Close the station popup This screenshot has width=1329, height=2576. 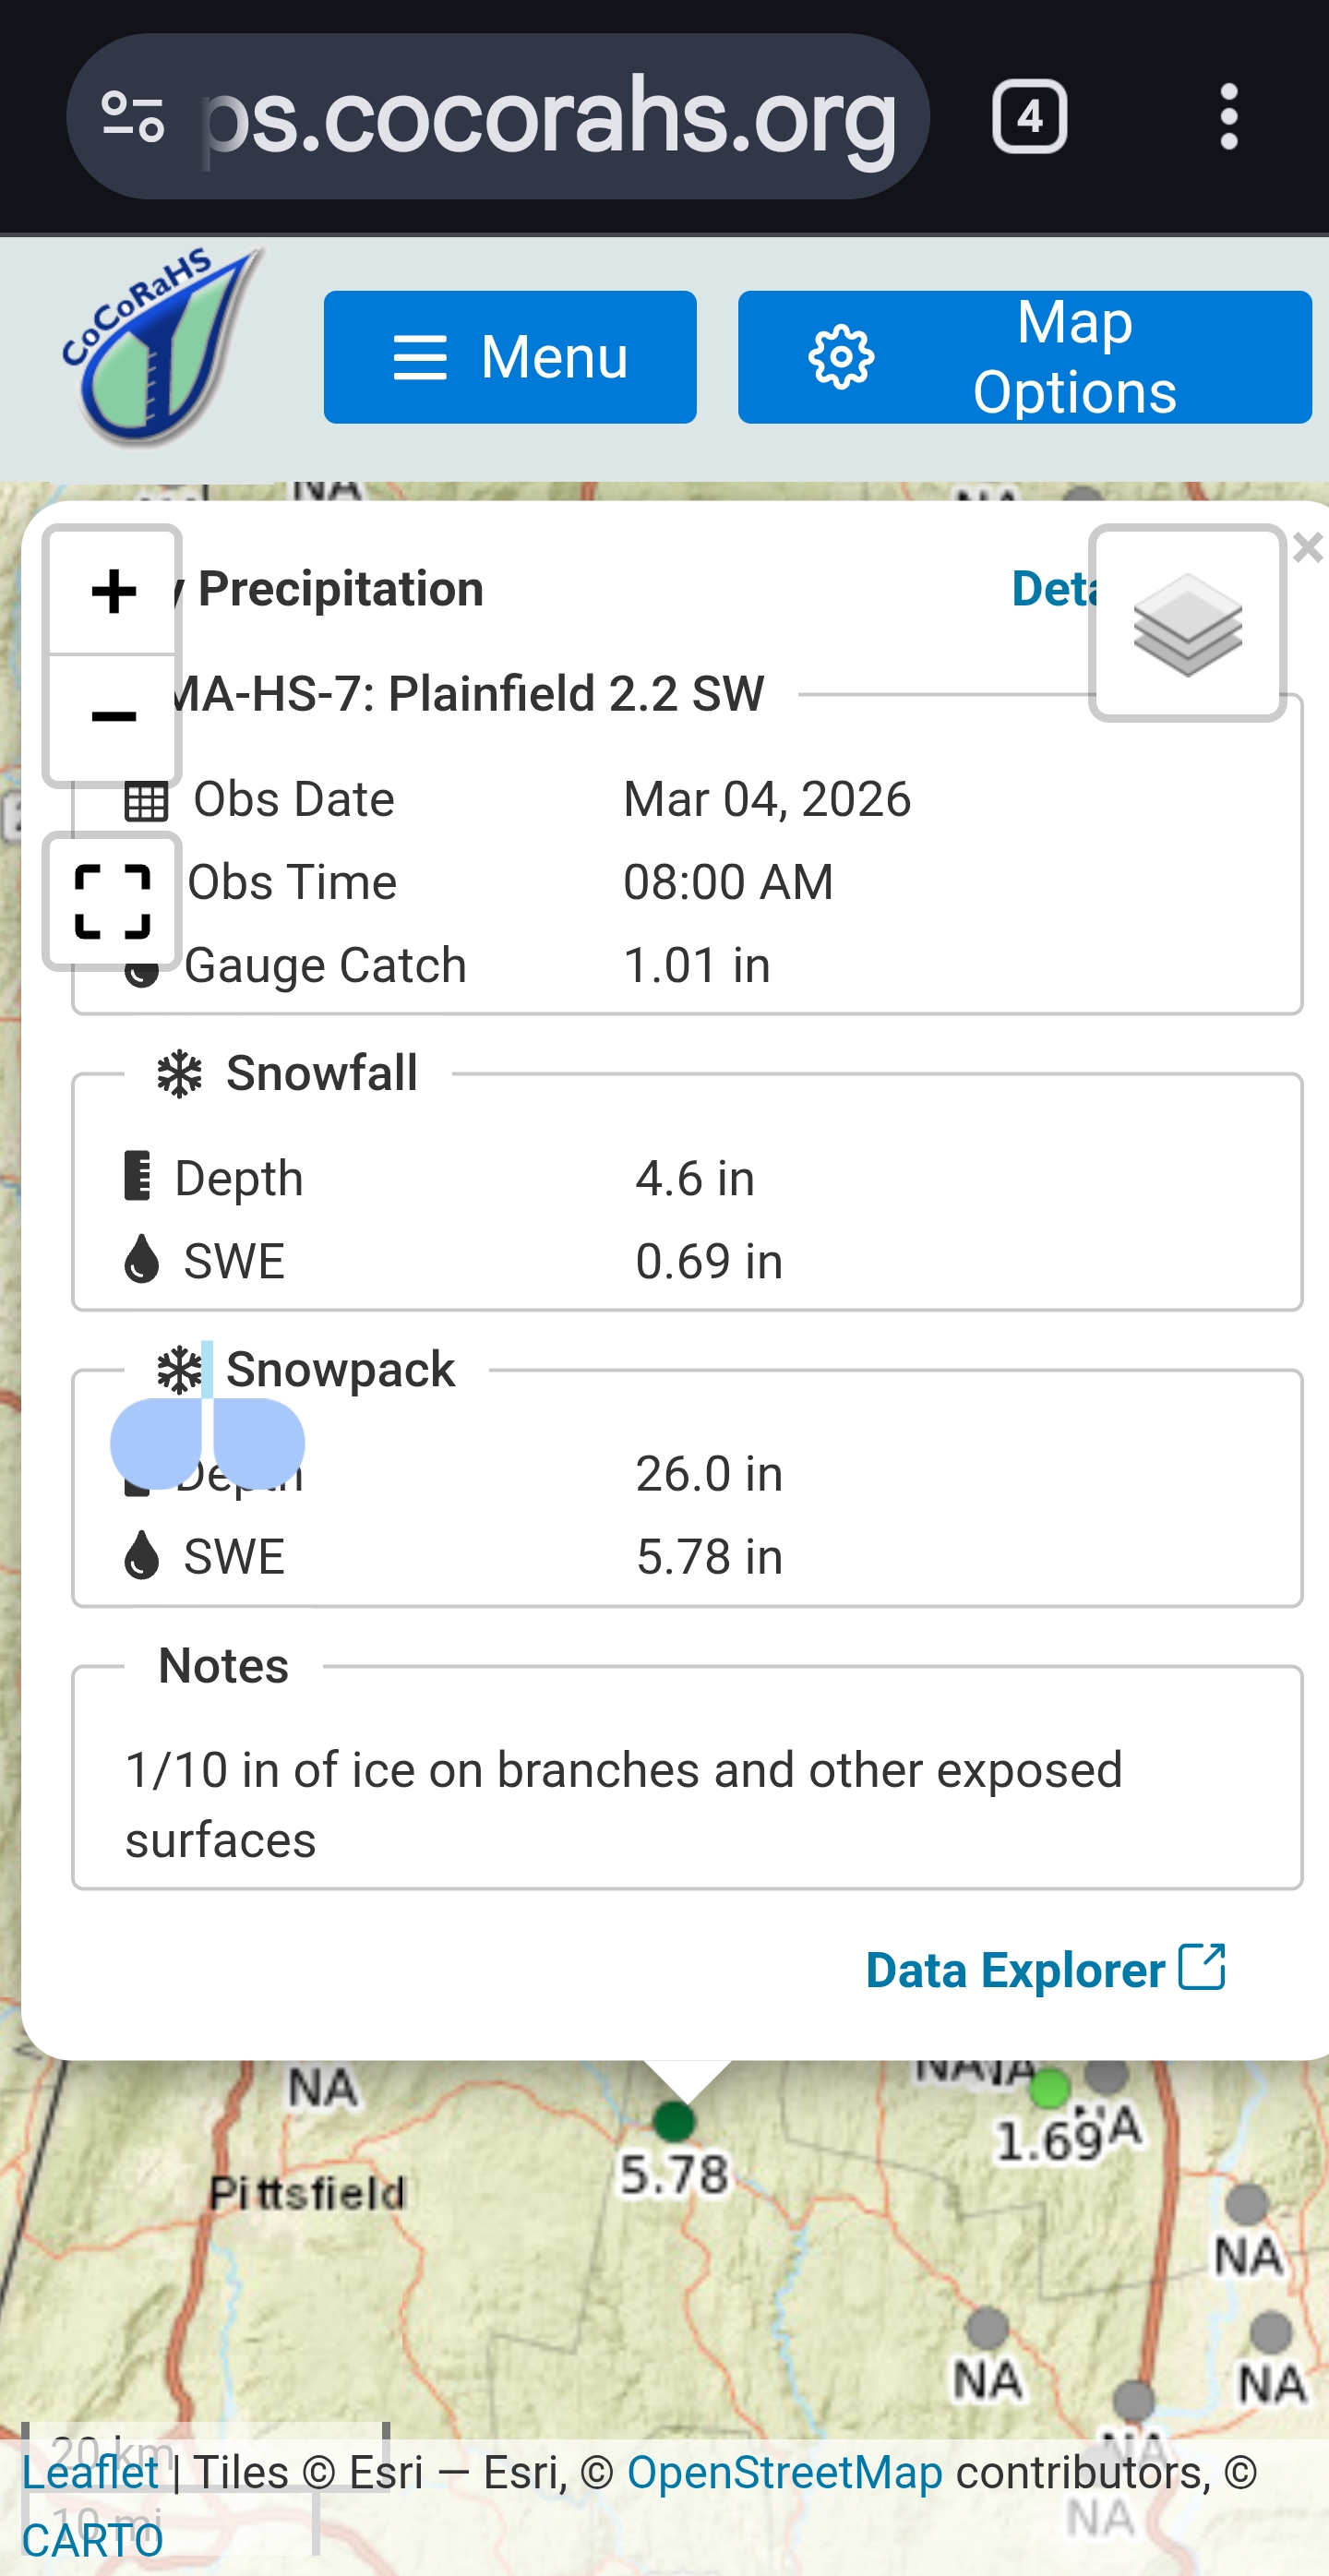coord(1307,547)
